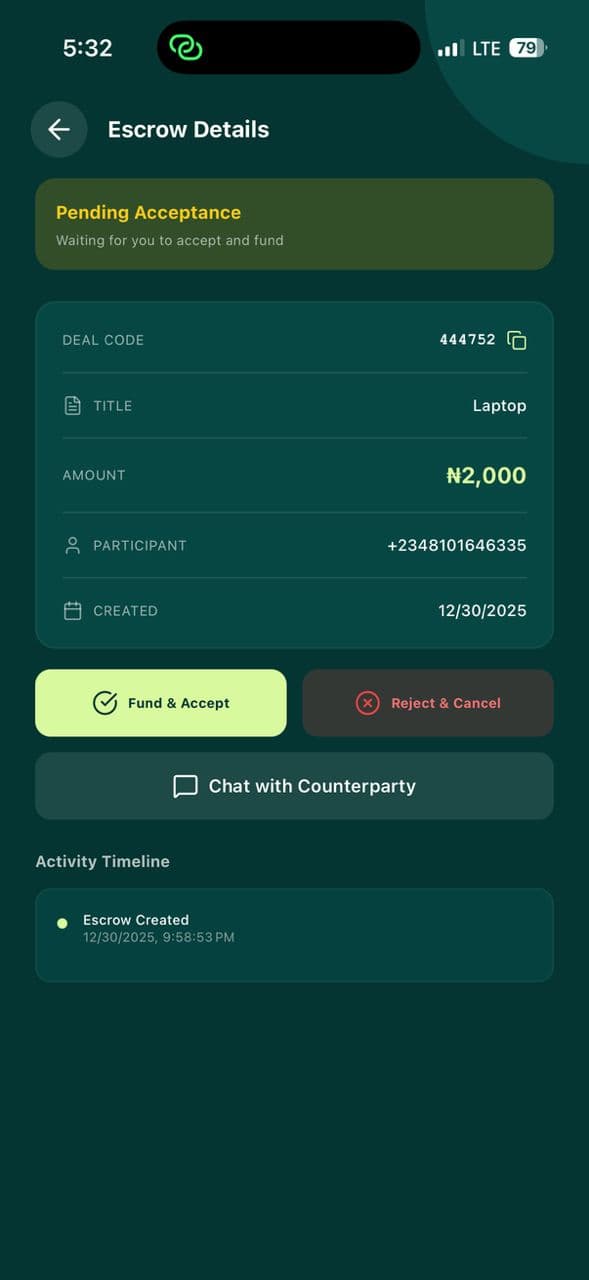Tap the checkmark icon on Fund & Accept
The image size is (589, 1280).
(104, 703)
